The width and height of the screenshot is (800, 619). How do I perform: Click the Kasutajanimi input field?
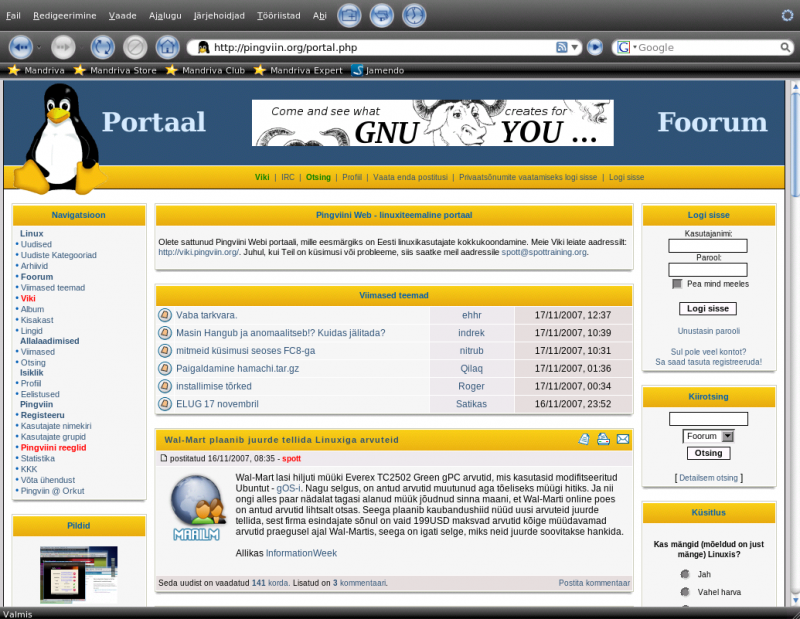[x=708, y=246]
